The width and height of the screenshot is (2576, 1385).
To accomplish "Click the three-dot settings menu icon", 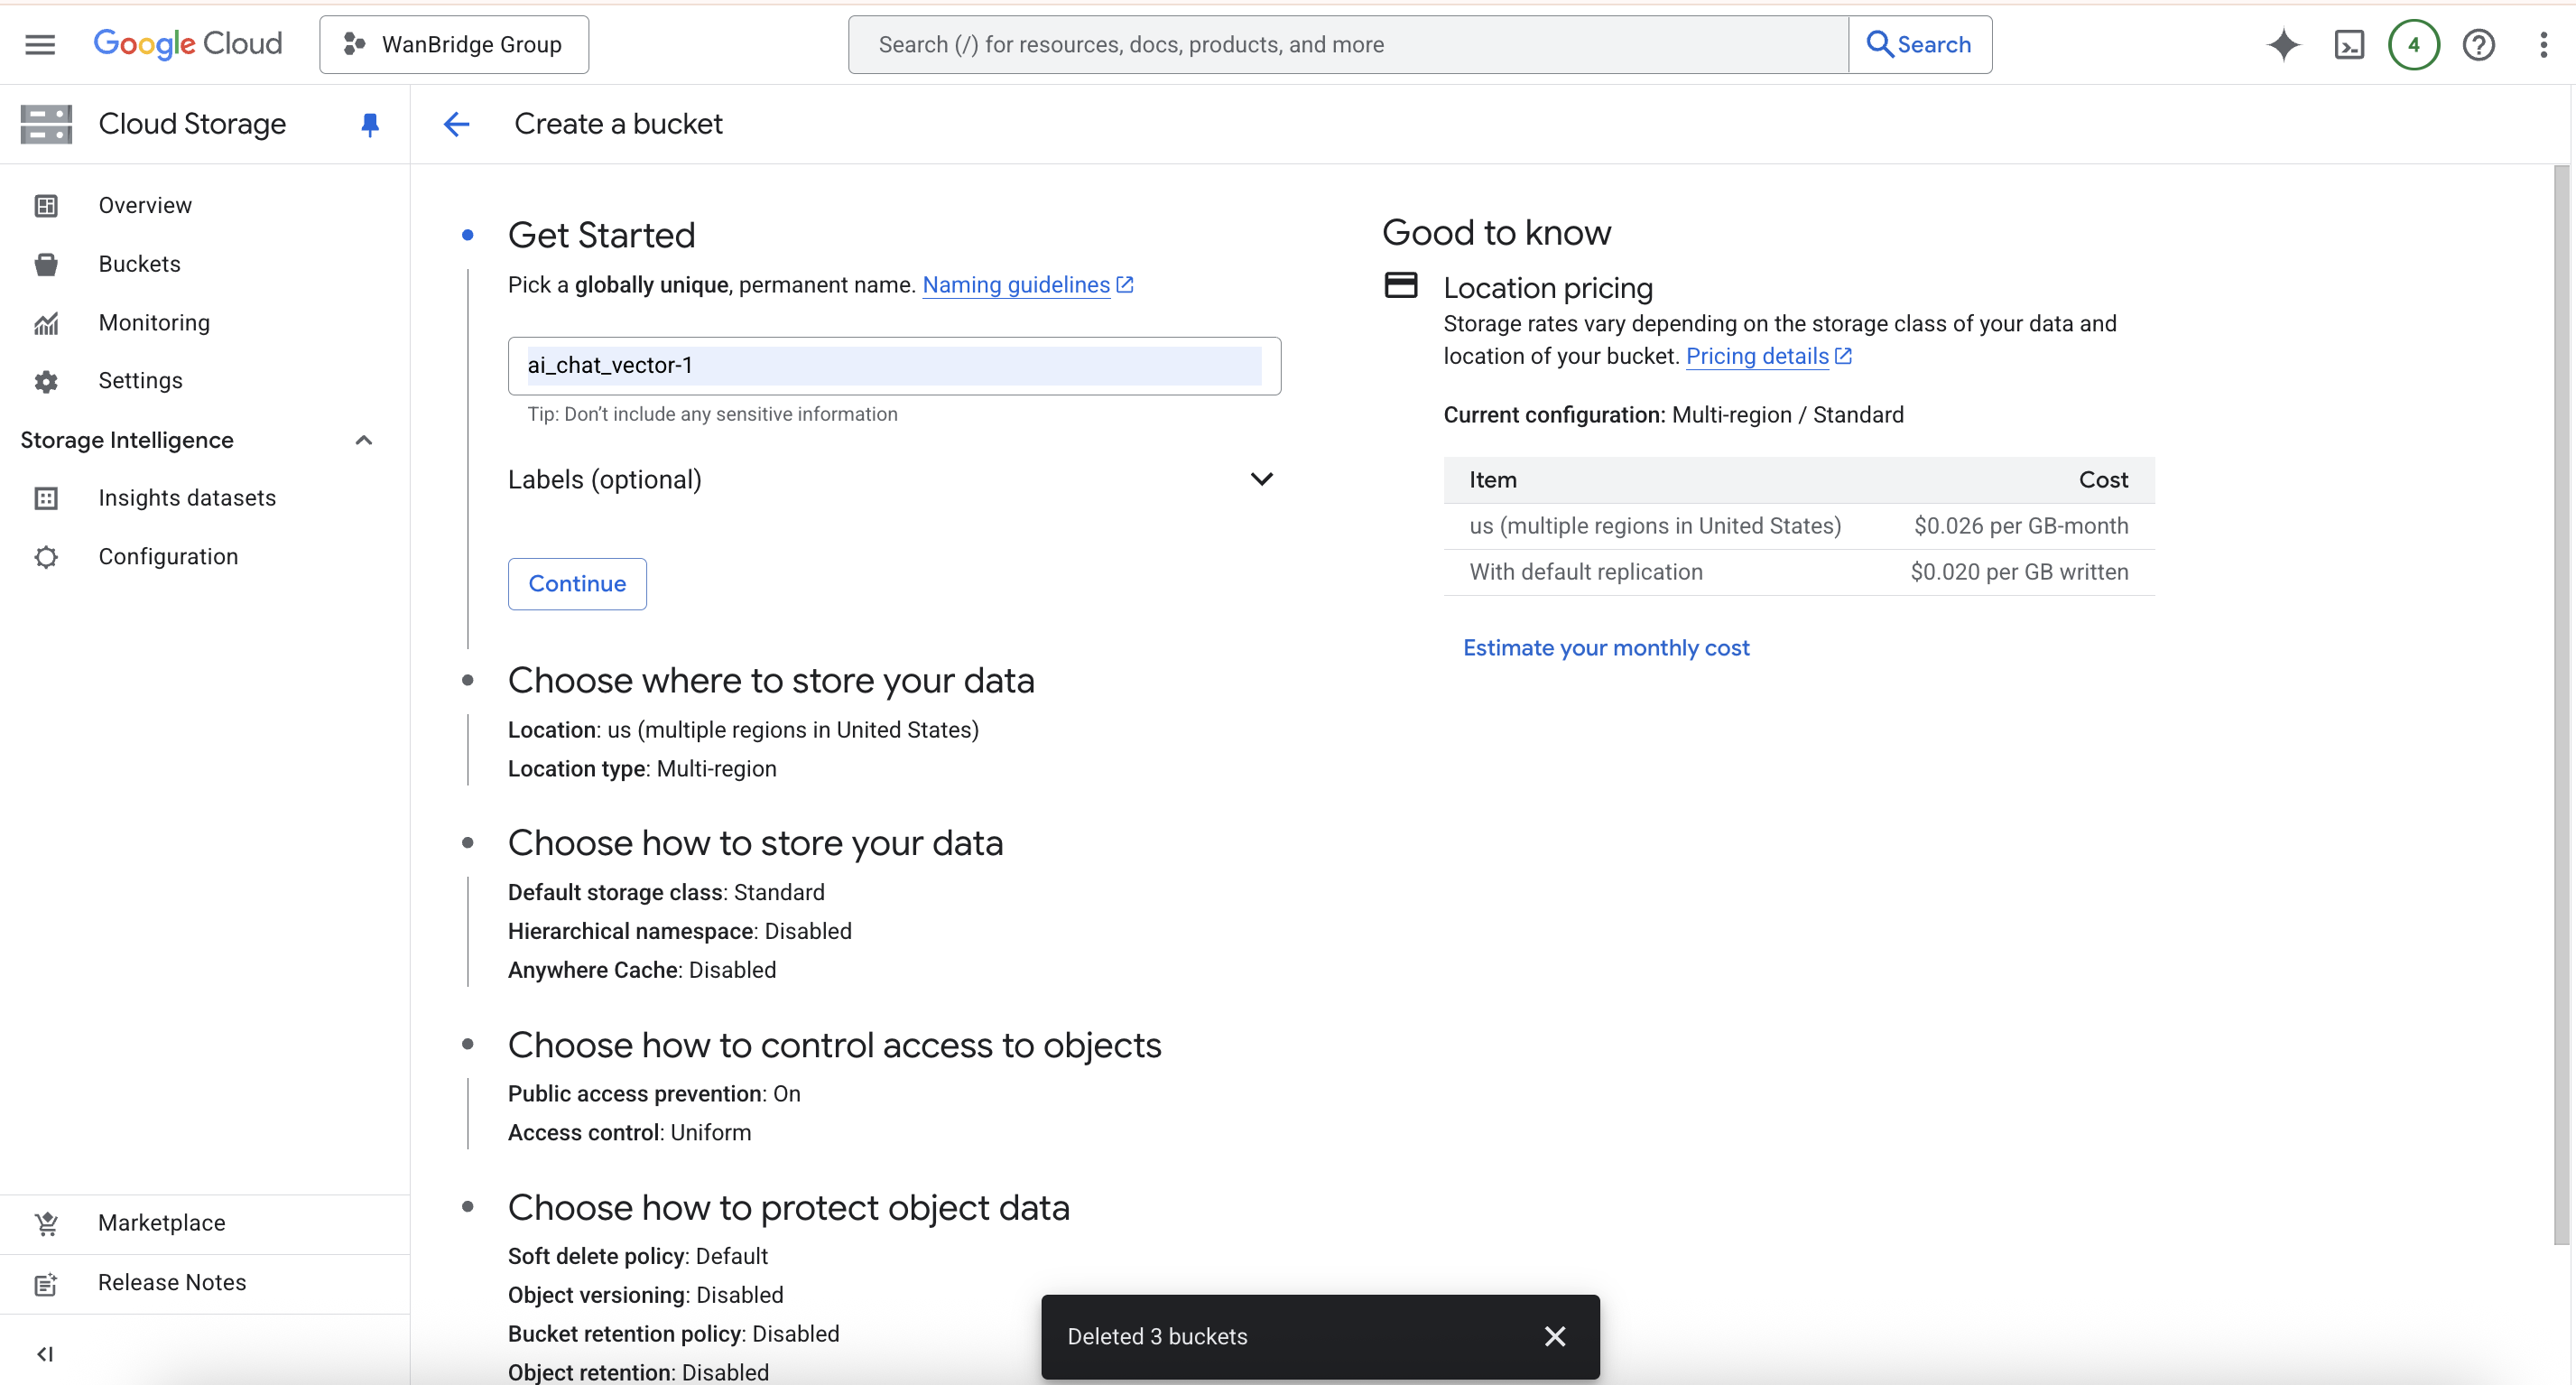I will pyautogui.click(x=2543, y=44).
